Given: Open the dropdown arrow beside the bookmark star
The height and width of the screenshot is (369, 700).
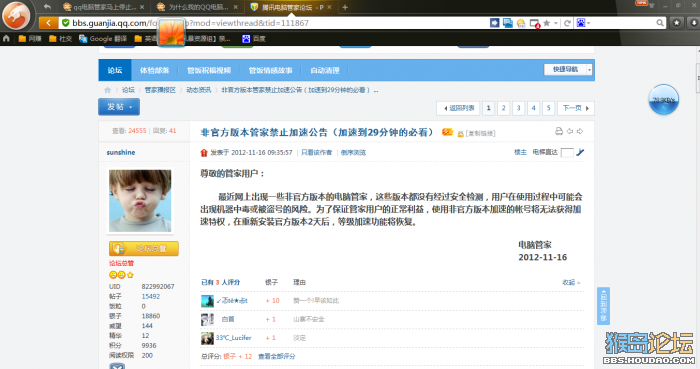Looking at the screenshot, I should [556, 23].
